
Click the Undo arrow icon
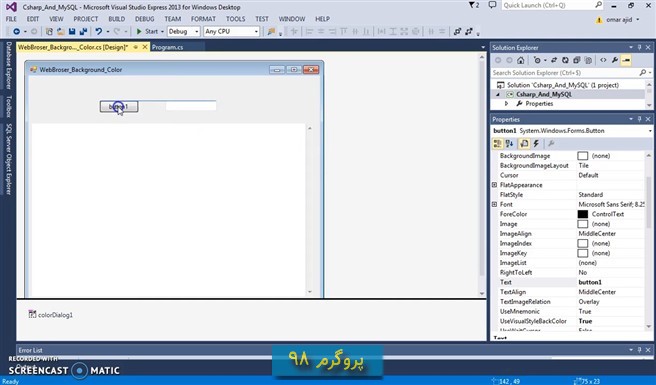(x=99, y=31)
